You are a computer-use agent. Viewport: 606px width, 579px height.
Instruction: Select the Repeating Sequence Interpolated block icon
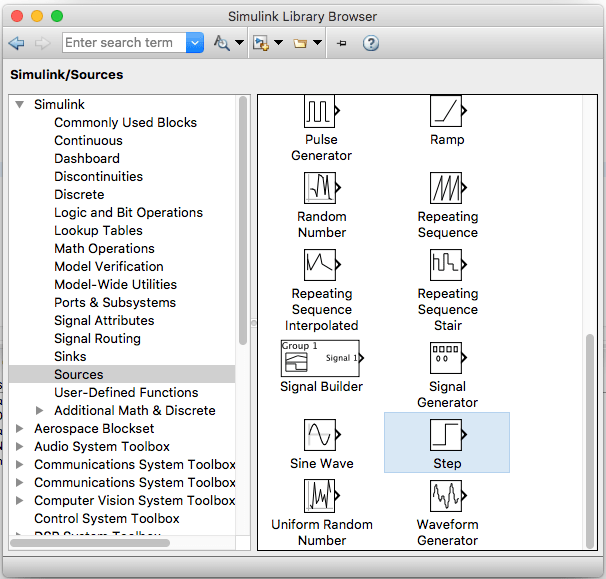(x=321, y=265)
